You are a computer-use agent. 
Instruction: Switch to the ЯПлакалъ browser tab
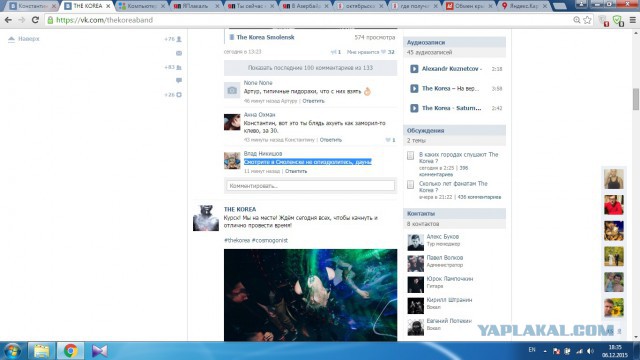195,6
